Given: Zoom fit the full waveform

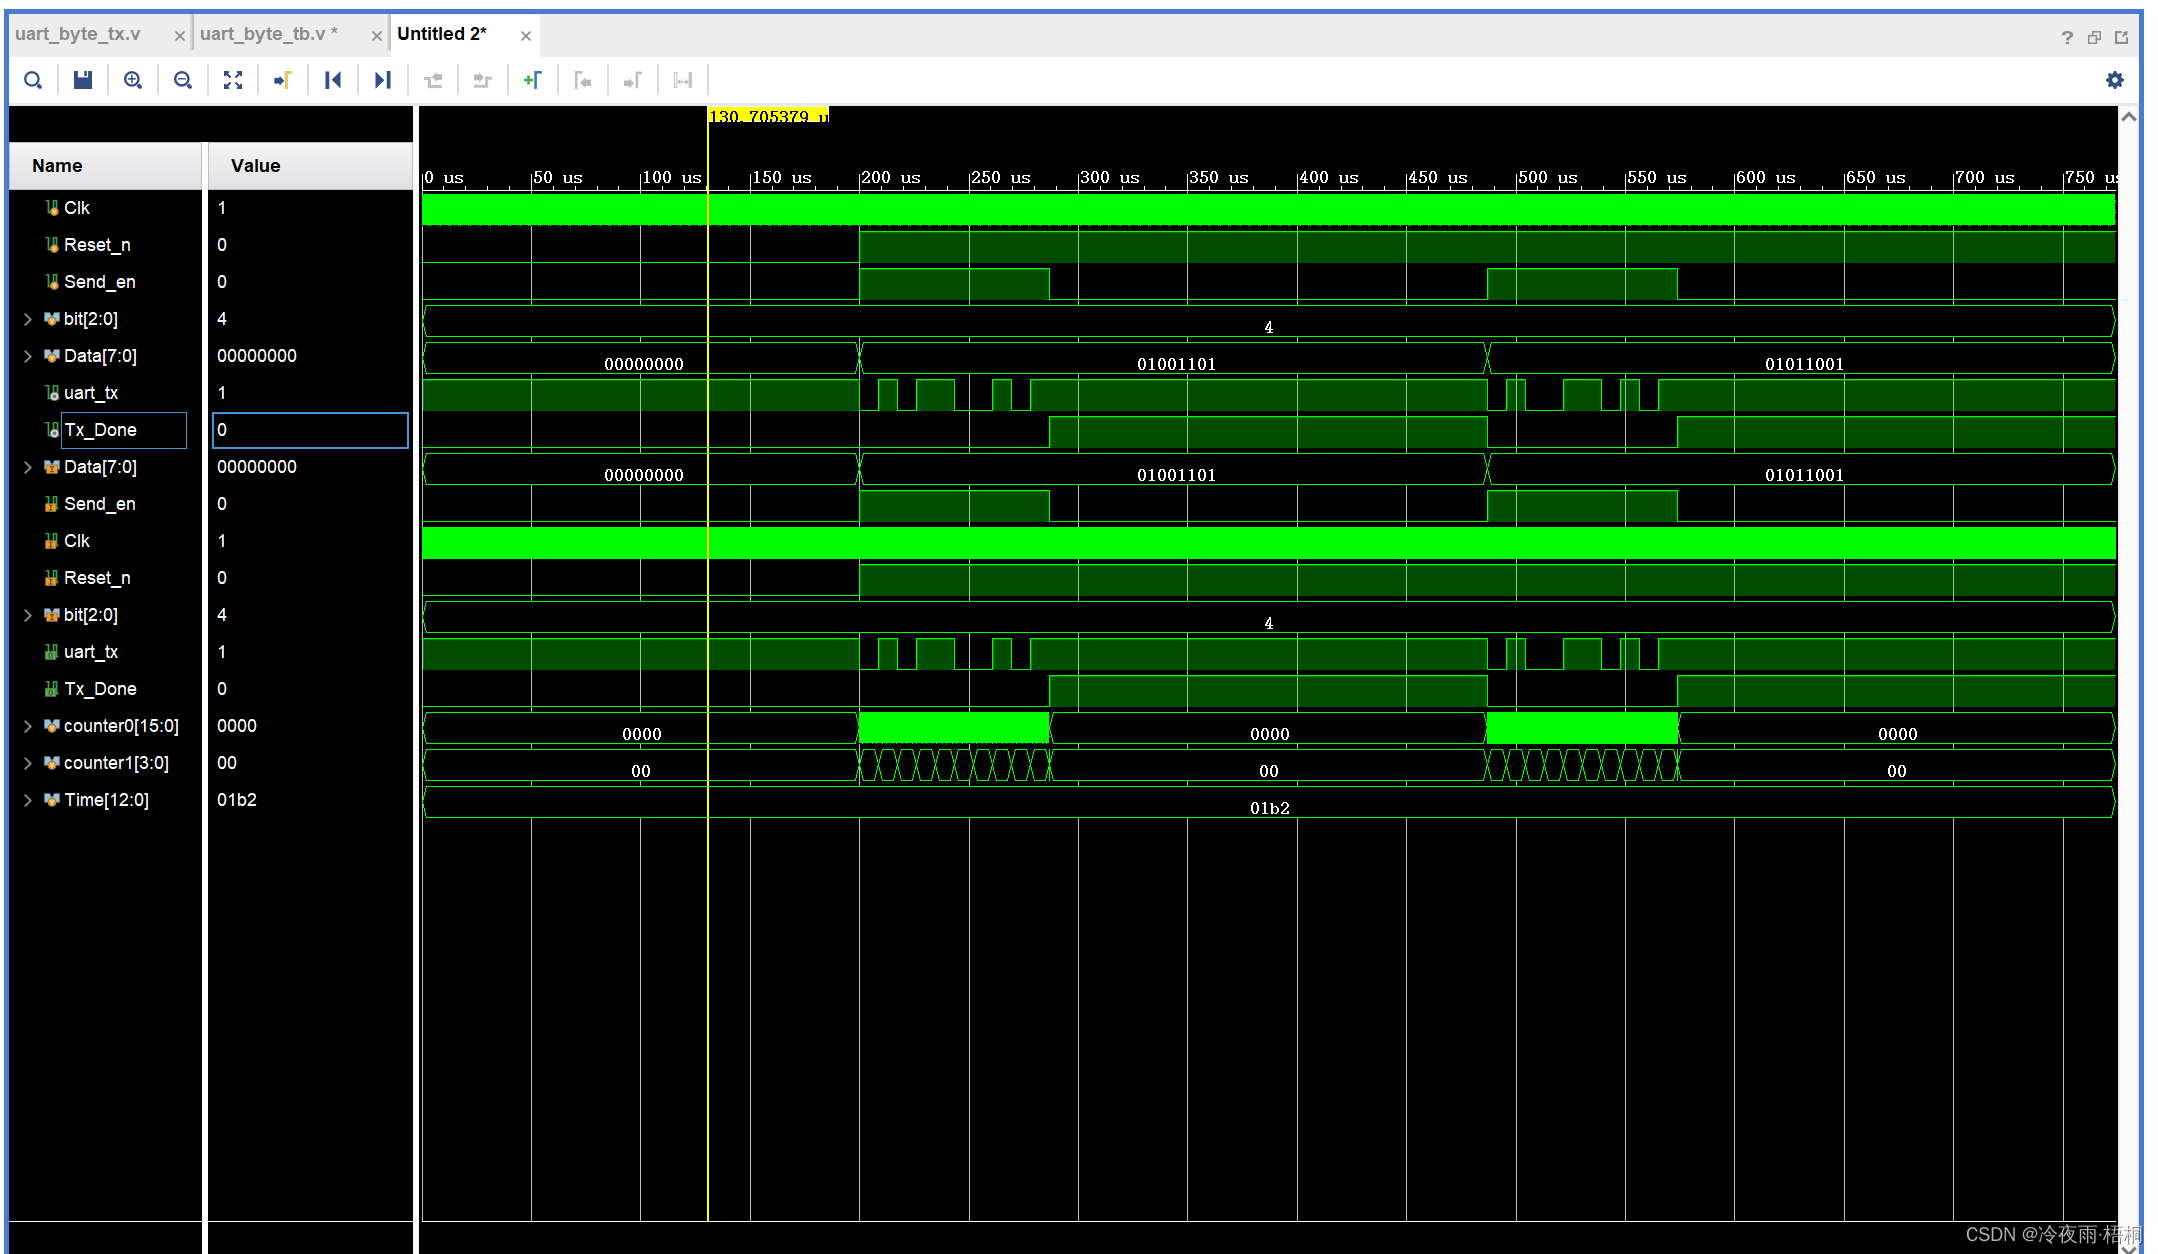Looking at the screenshot, I should pyautogui.click(x=233, y=80).
